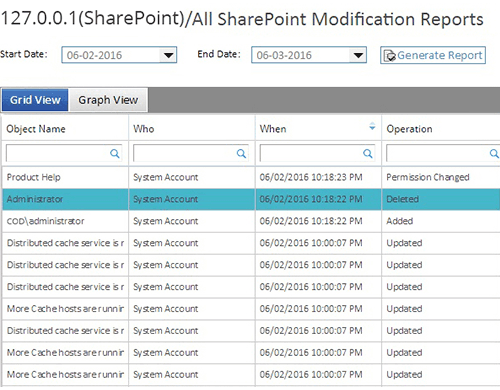The image size is (500, 390).
Task: Toggle the When column sort arrows
Action: point(372,126)
